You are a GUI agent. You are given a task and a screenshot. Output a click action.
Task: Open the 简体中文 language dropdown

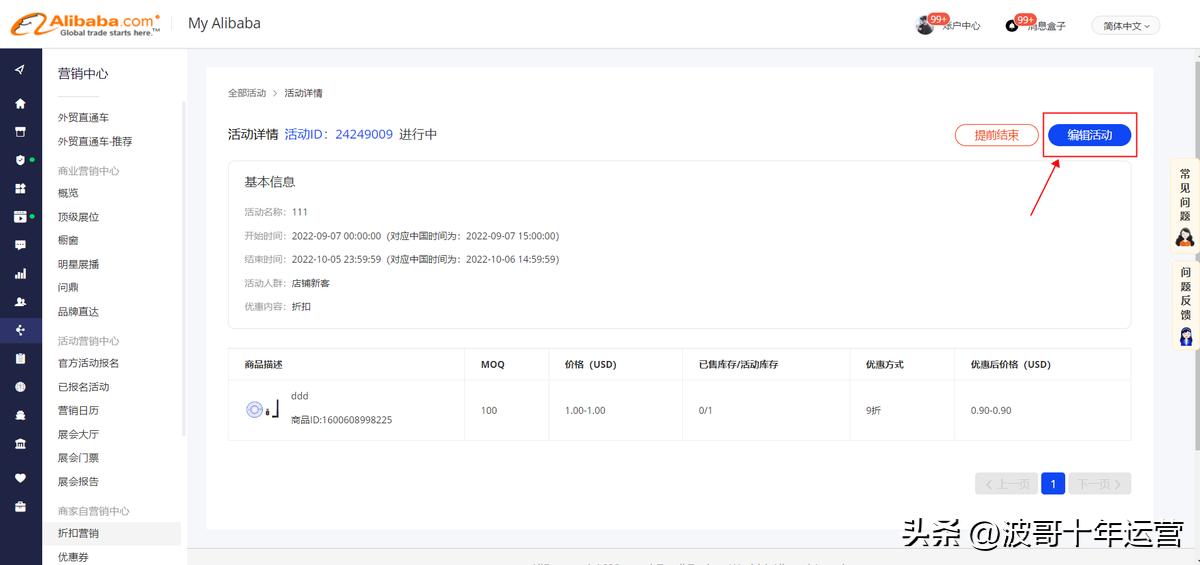1126,26
